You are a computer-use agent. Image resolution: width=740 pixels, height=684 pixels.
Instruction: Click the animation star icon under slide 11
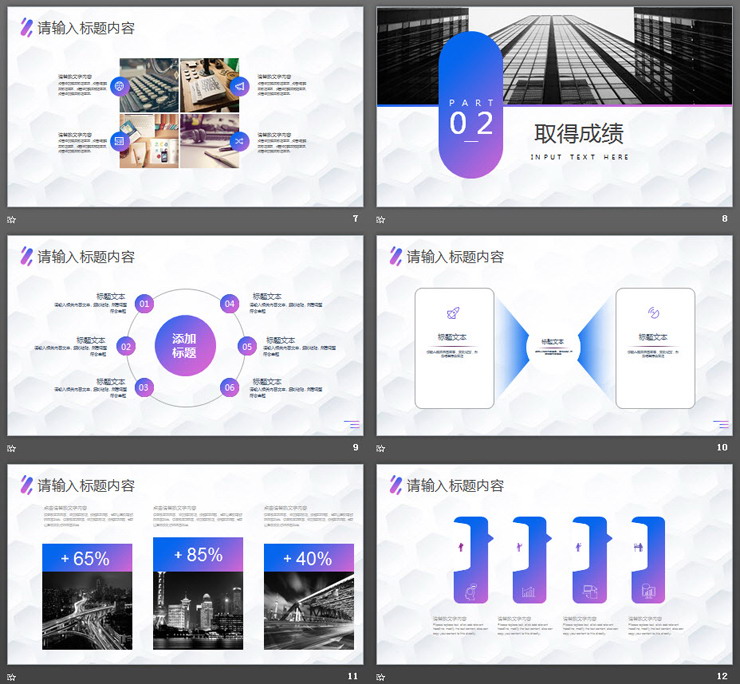[x=12, y=677]
